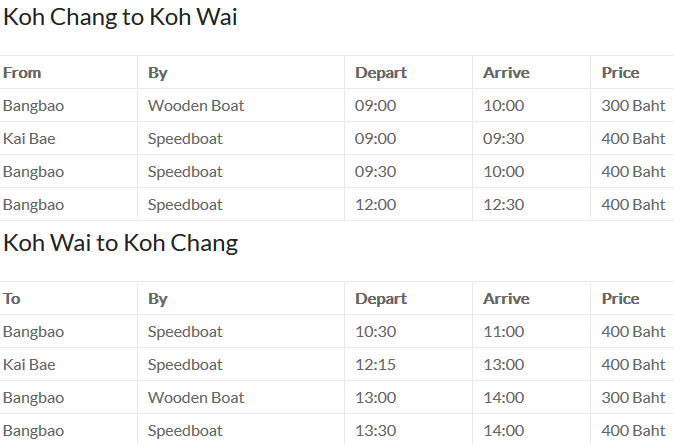Click the "By" header in the Koh Wai to Koh Chang table

tap(158, 298)
